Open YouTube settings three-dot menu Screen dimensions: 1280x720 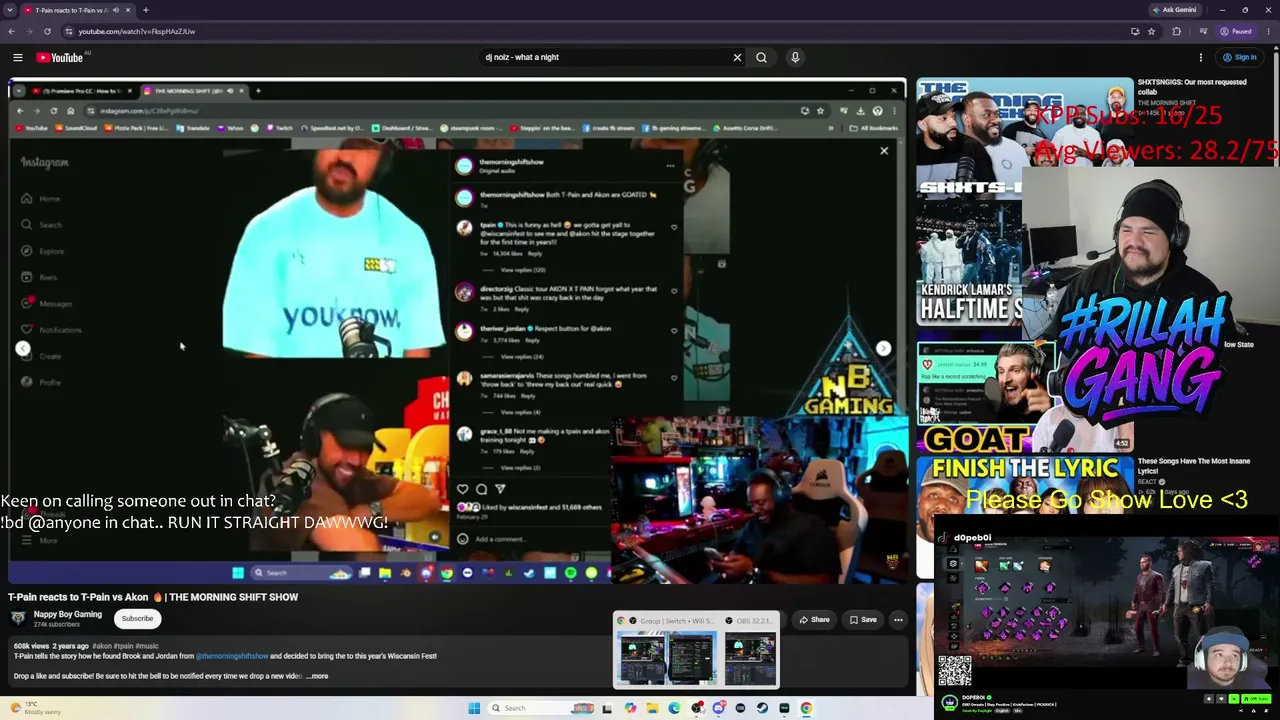(1199, 58)
